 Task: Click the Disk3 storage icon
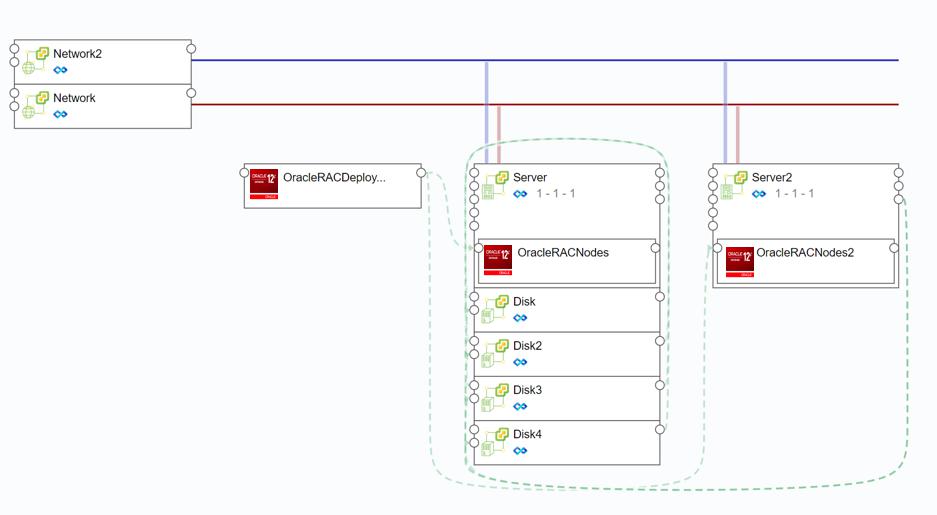495,396
